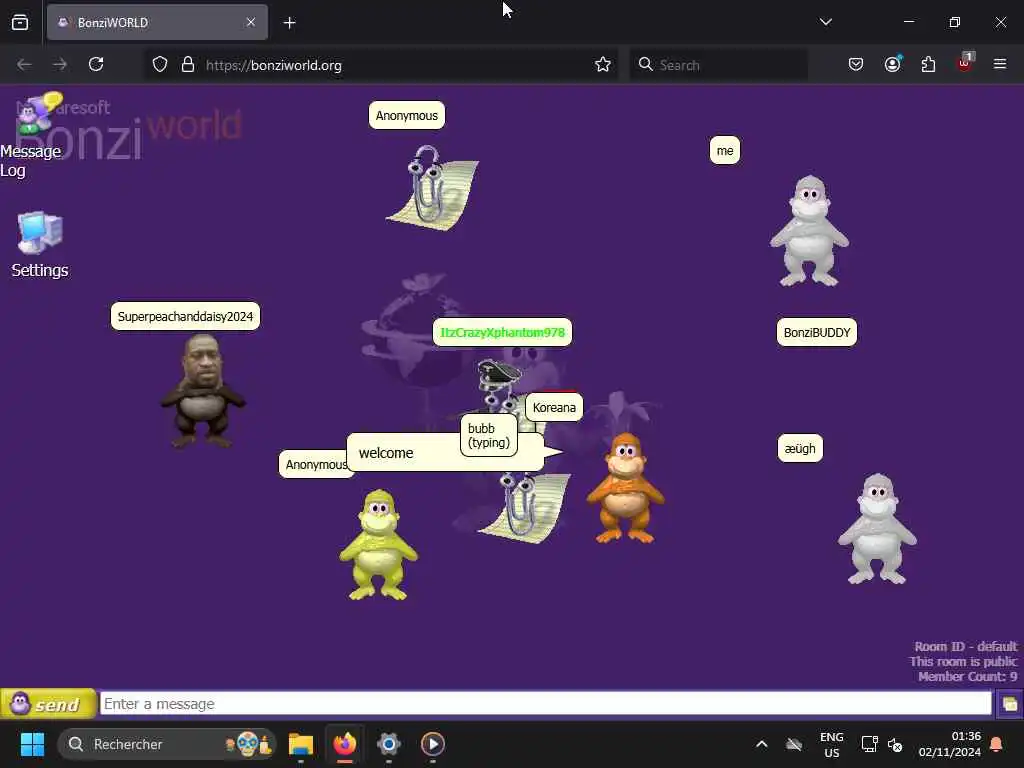Screen dimensions: 1024x768
Task: Click the bonziworld.org address bar
Action: click(x=382, y=65)
